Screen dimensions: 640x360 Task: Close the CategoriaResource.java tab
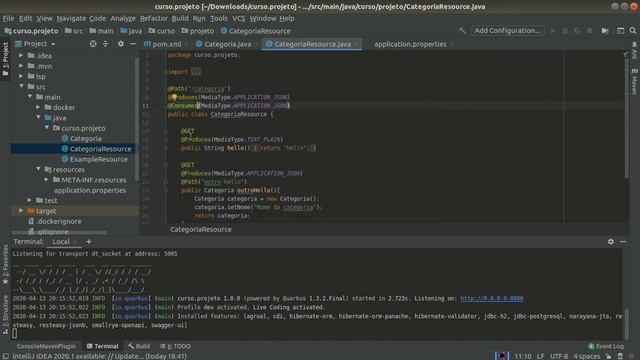pyautogui.click(x=356, y=44)
